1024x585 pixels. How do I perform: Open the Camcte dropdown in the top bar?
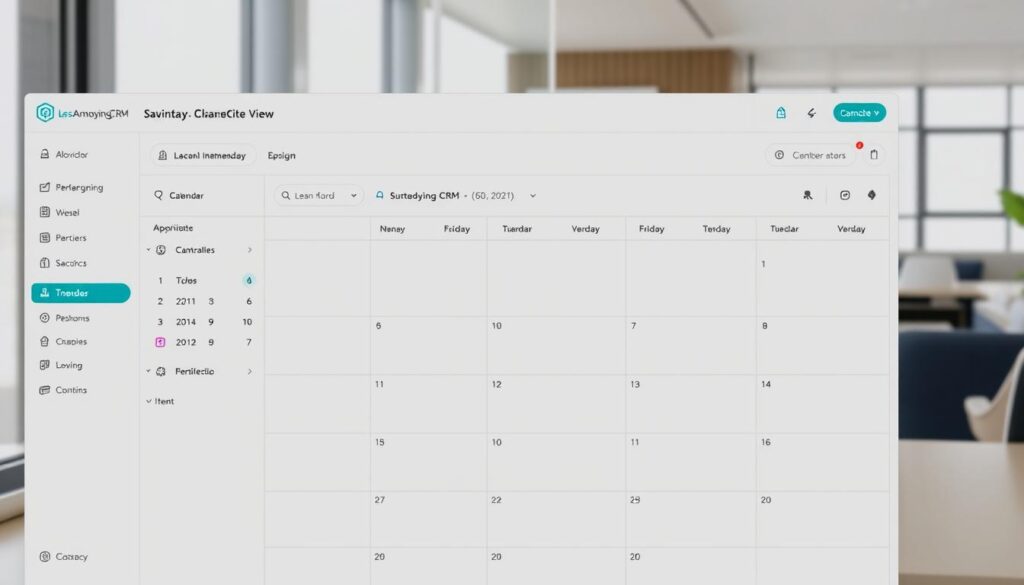tap(859, 113)
